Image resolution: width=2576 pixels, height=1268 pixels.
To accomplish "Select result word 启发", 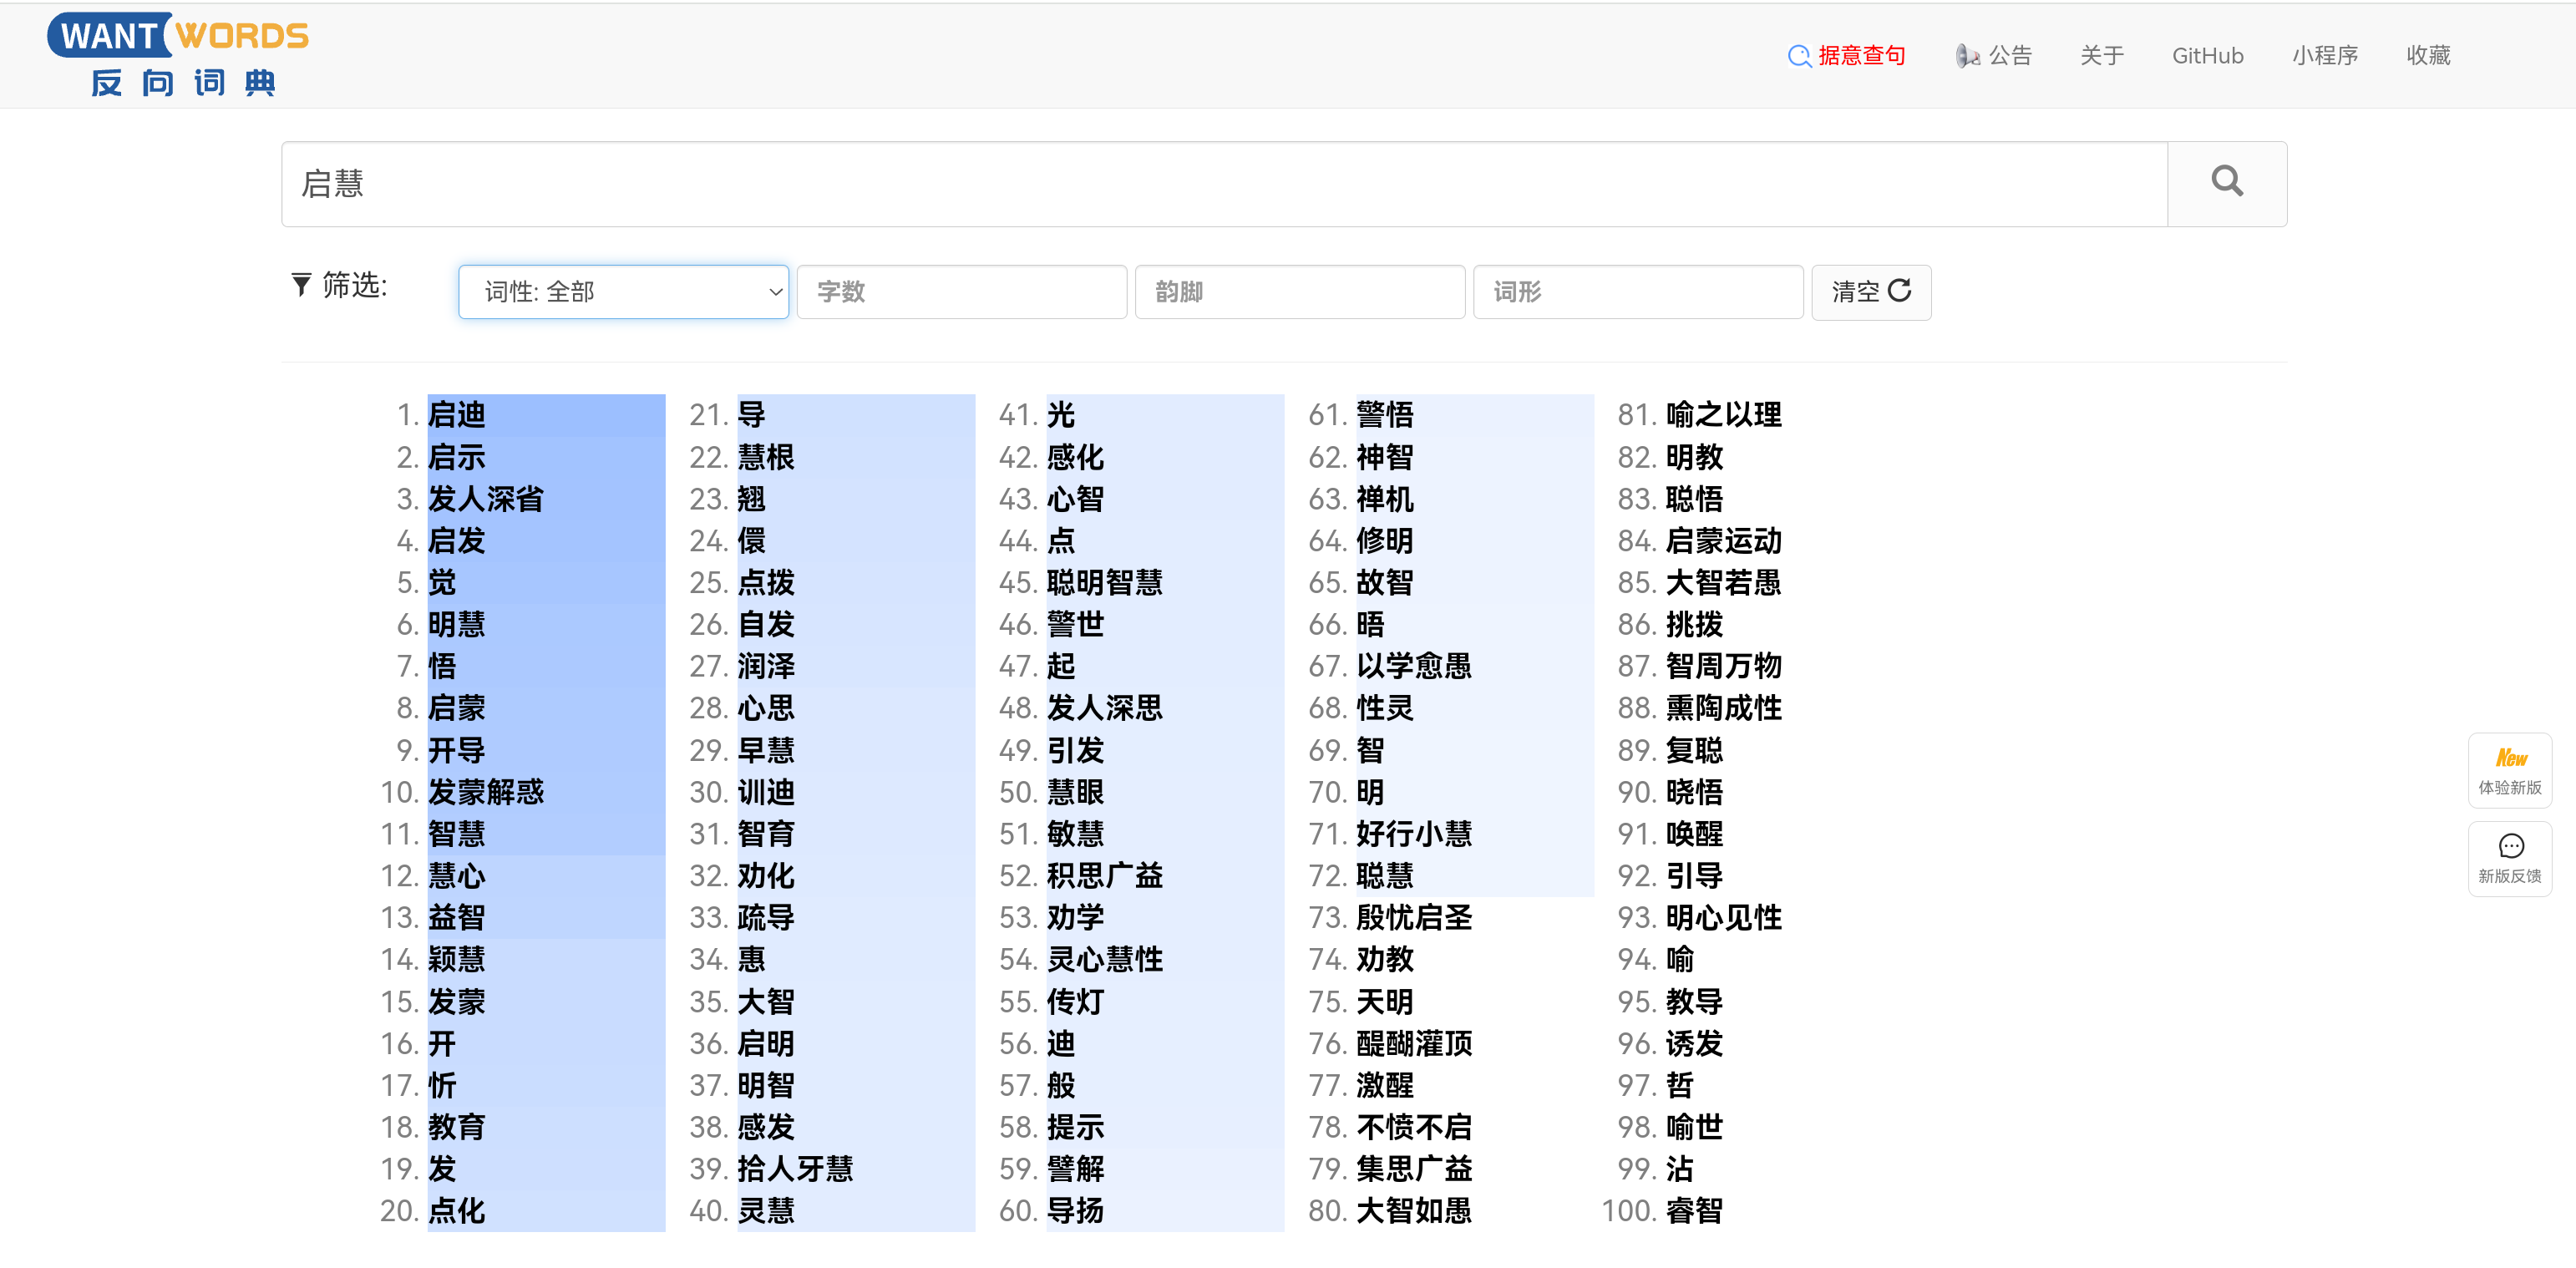I will click(457, 540).
